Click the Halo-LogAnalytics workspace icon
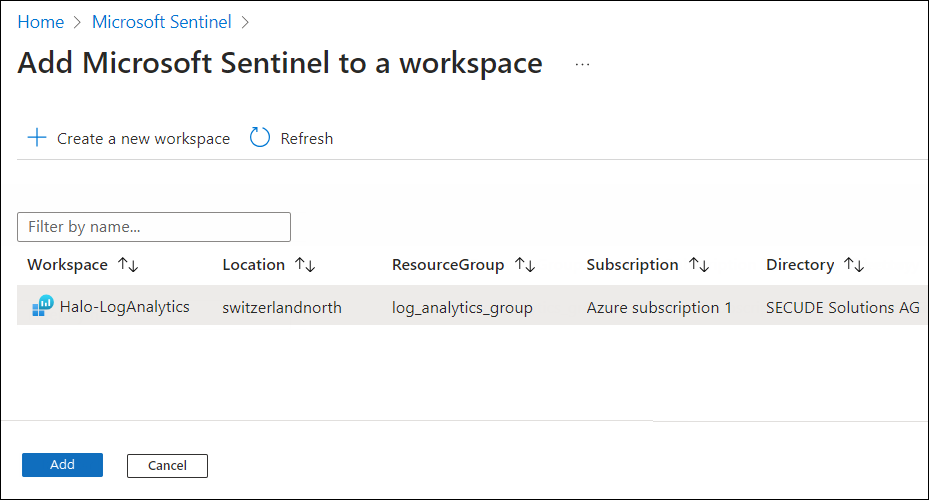The image size is (929, 500). (43, 307)
